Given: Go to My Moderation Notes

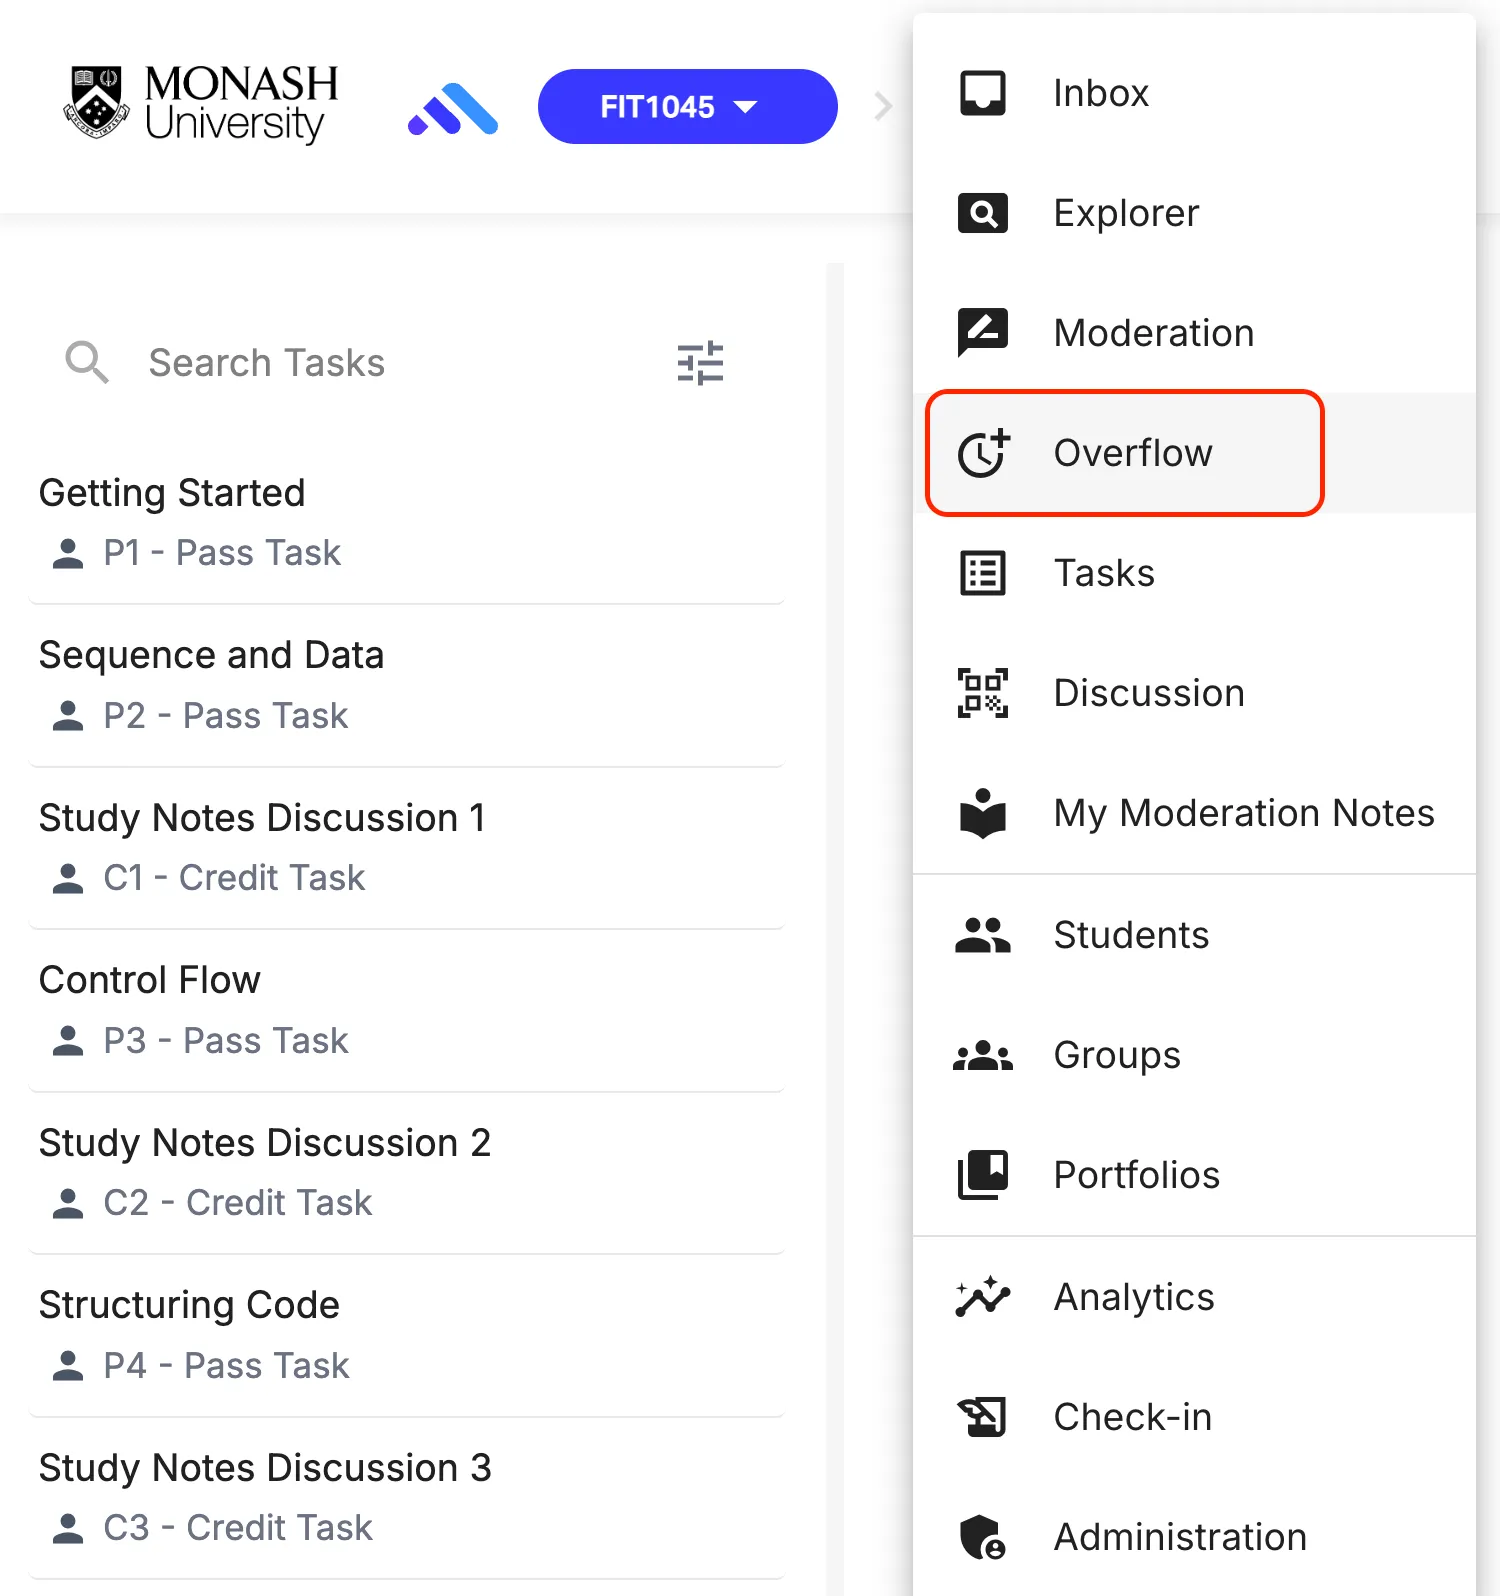Looking at the screenshot, I should pos(1194,813).
